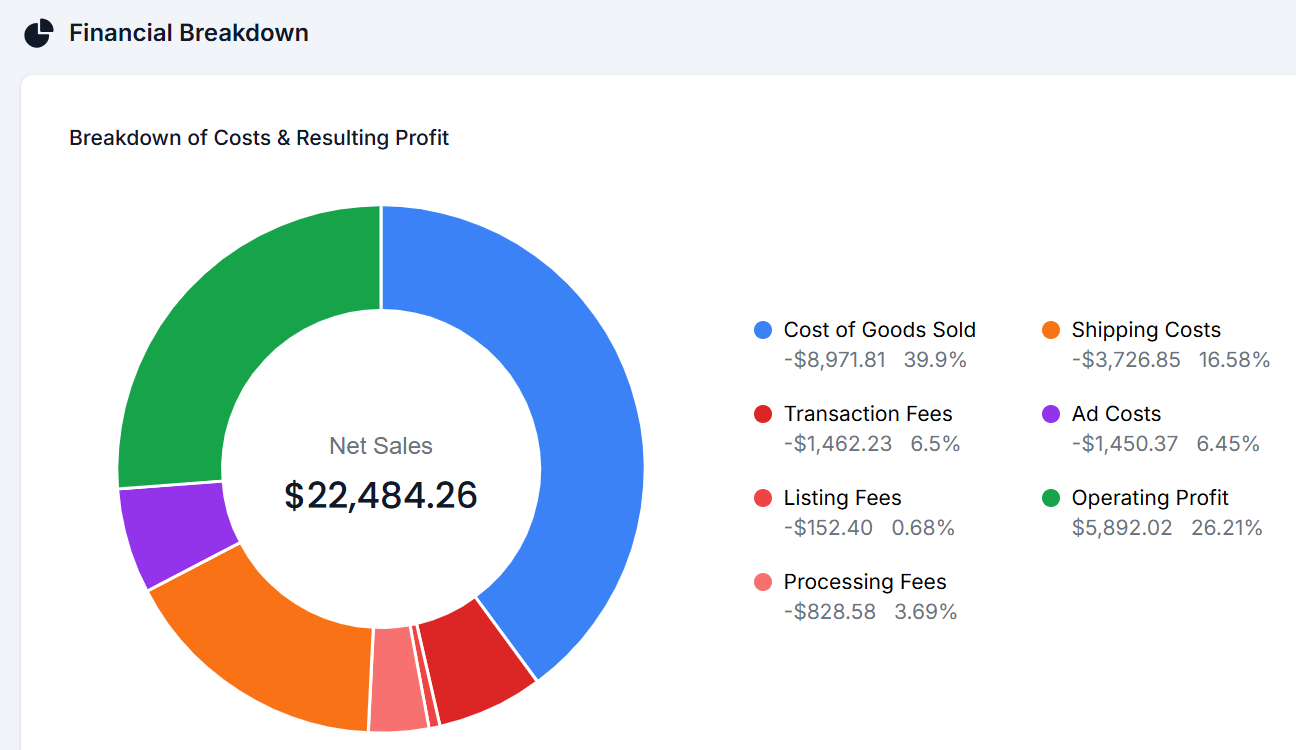Click the 39.9% percentage
1296x750 pixels.
[x=935, y=360]
